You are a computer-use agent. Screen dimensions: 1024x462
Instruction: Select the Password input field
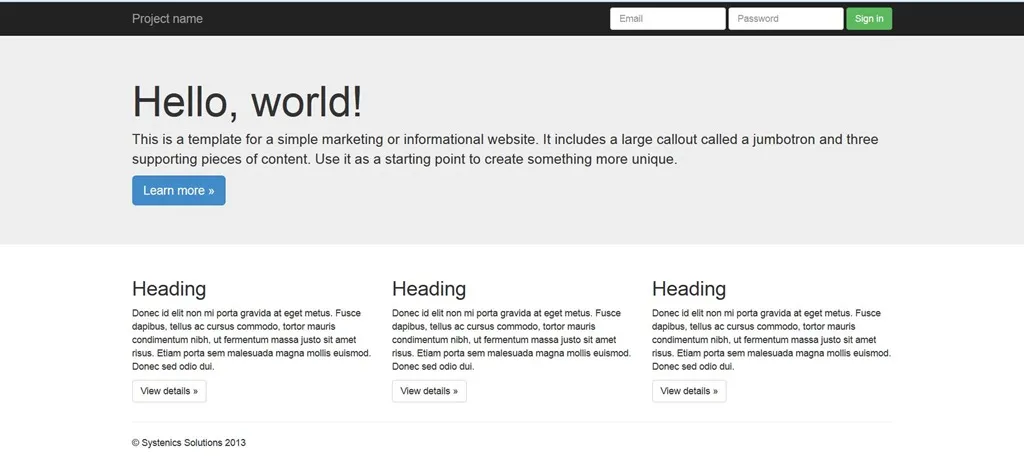coord(785,19)
